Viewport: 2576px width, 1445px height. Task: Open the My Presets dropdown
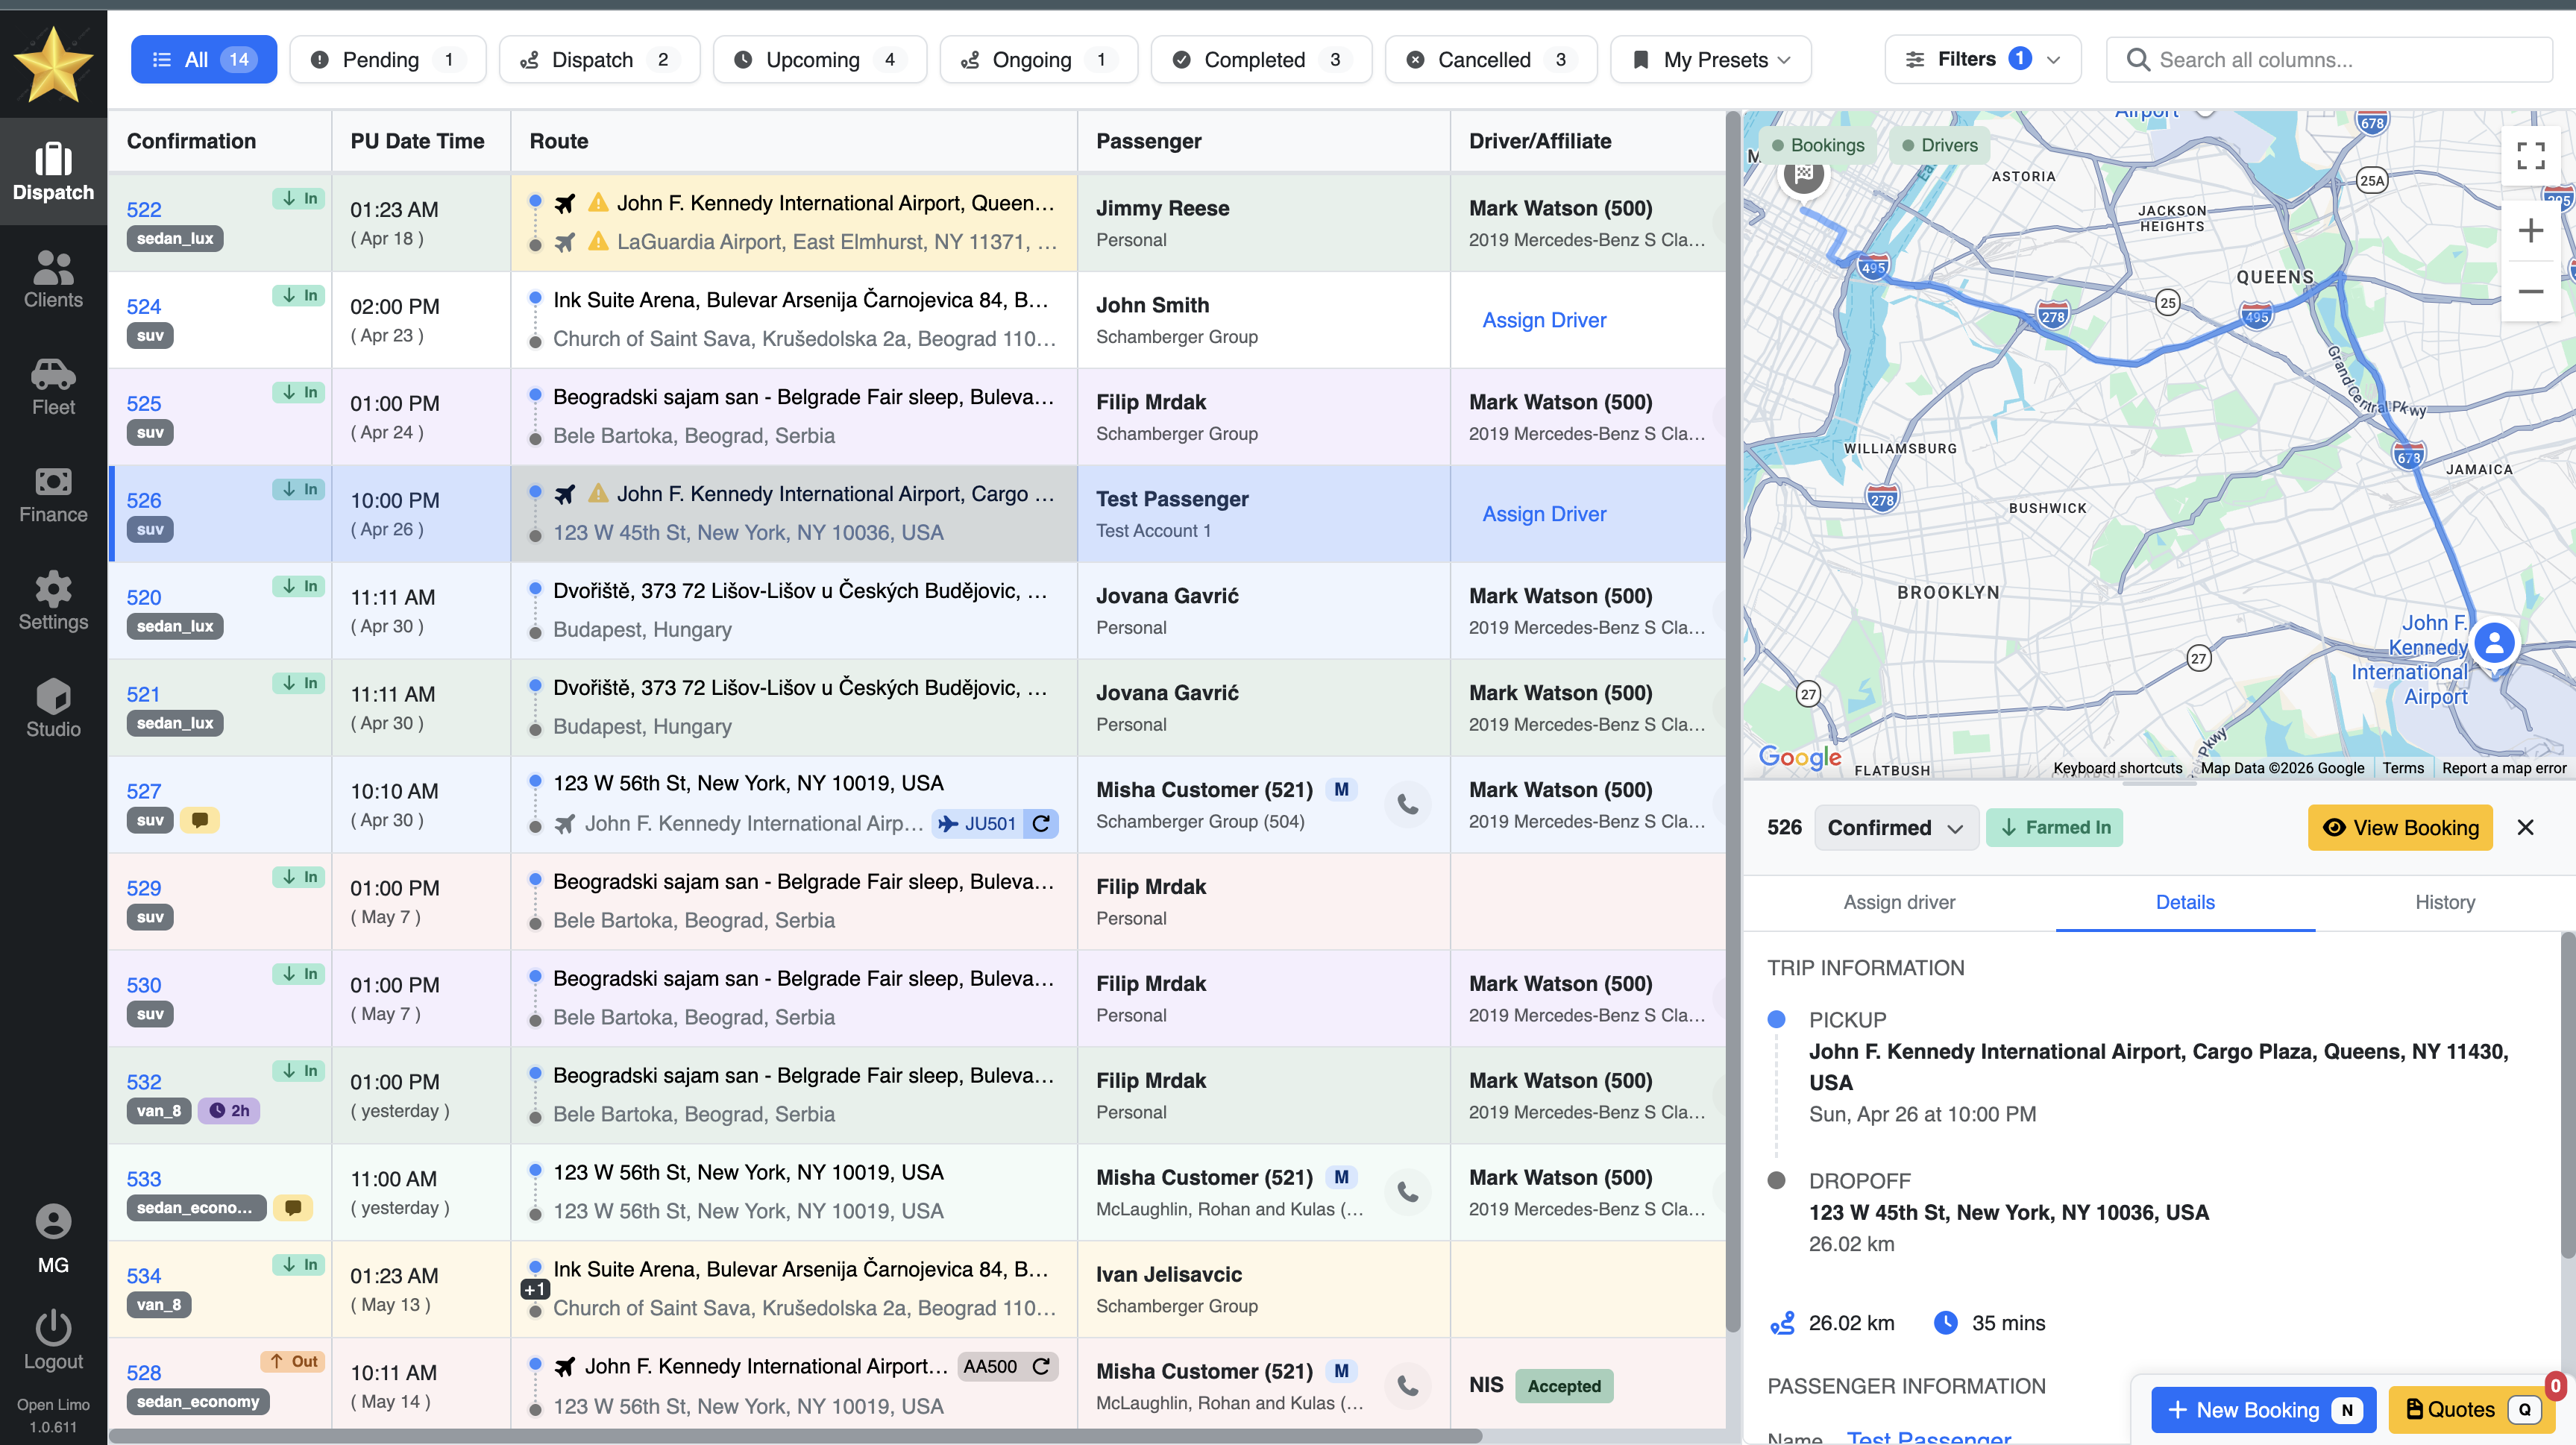(x=1710, y=59)
